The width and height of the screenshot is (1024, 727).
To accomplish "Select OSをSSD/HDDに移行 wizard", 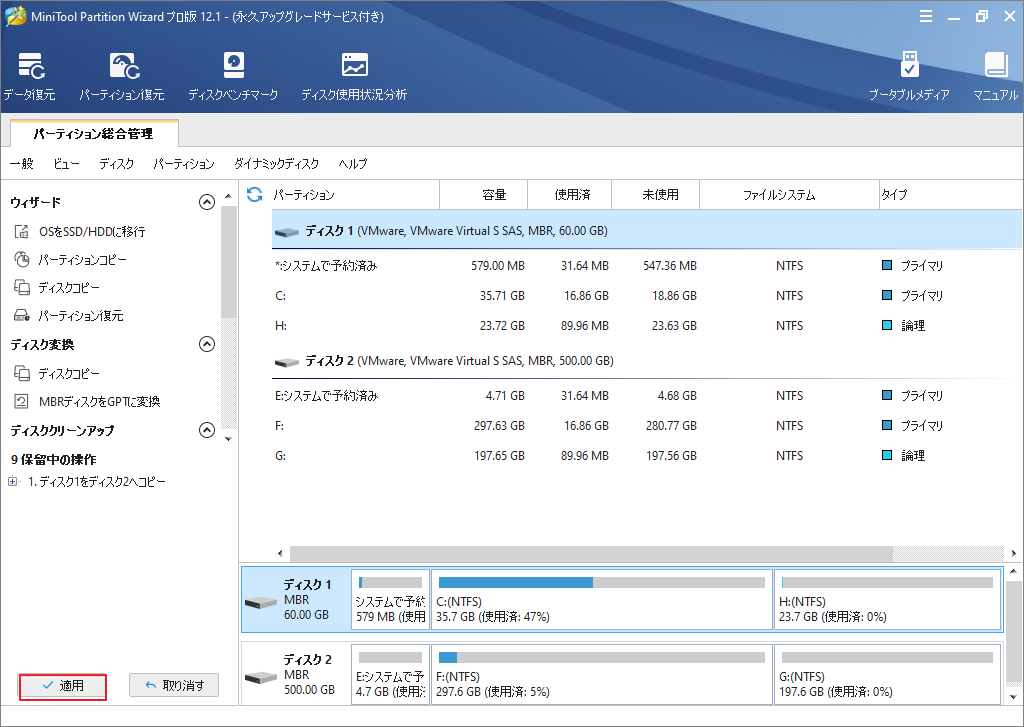I will (x=77, y=230).
